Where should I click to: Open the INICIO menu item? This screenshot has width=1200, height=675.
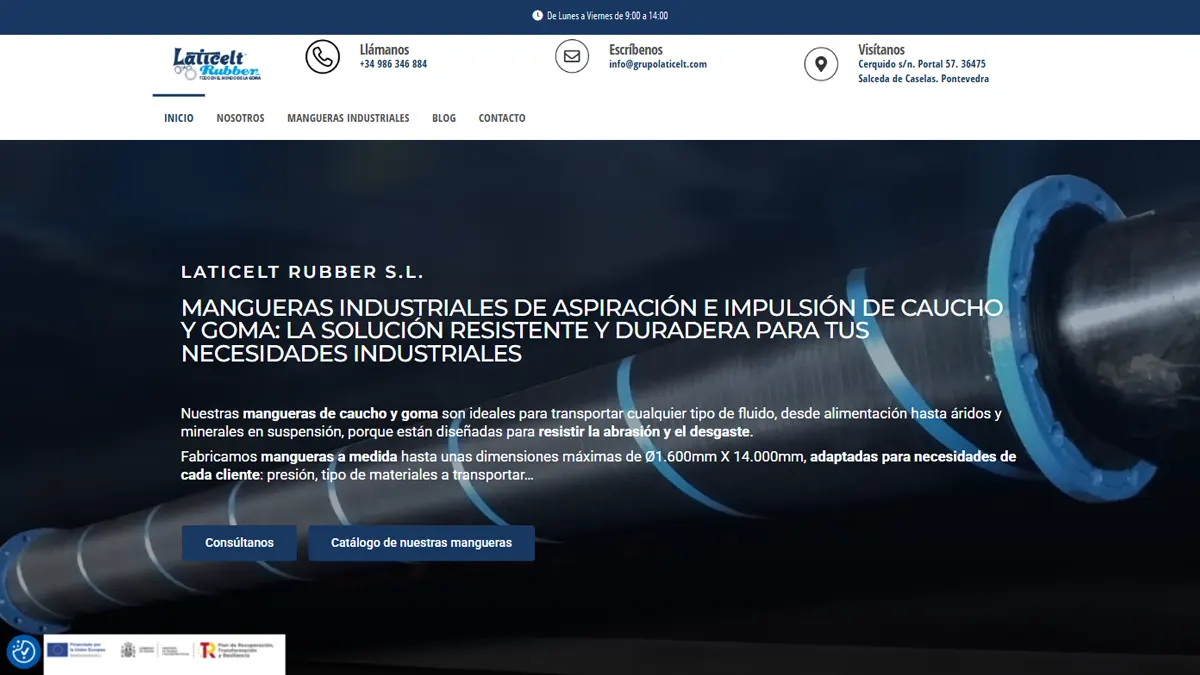click(179, 118)
